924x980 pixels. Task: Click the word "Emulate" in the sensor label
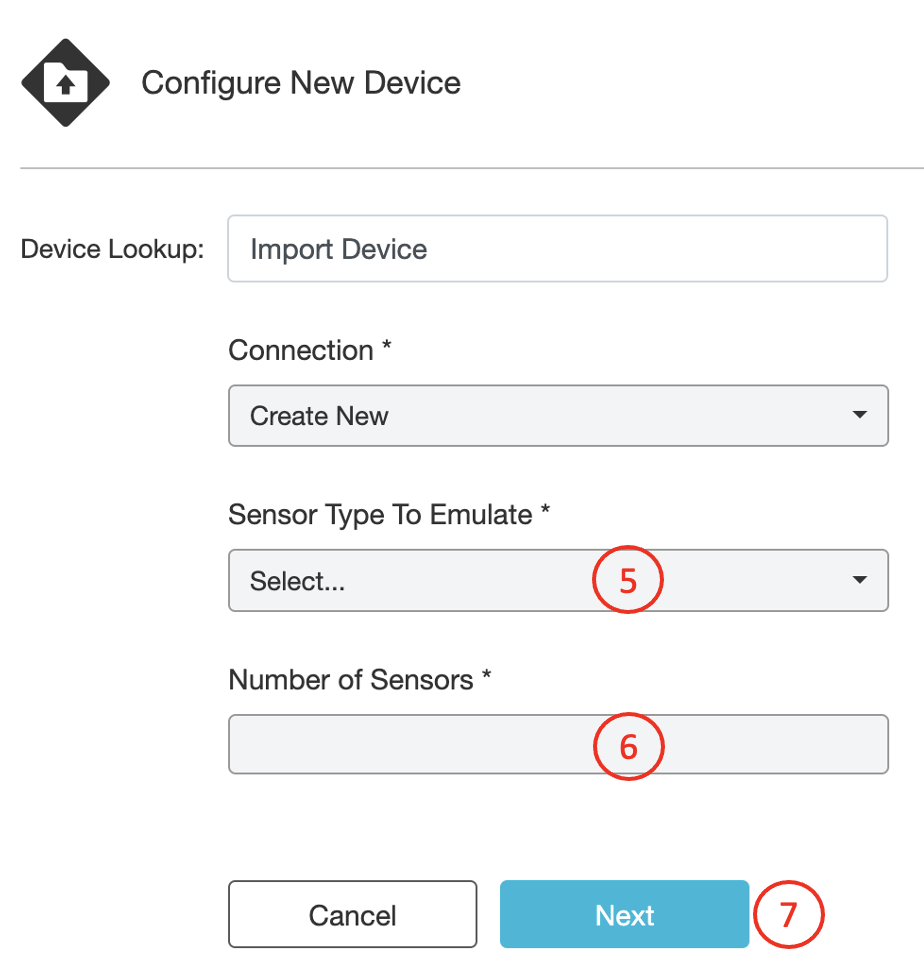point(480,515)
